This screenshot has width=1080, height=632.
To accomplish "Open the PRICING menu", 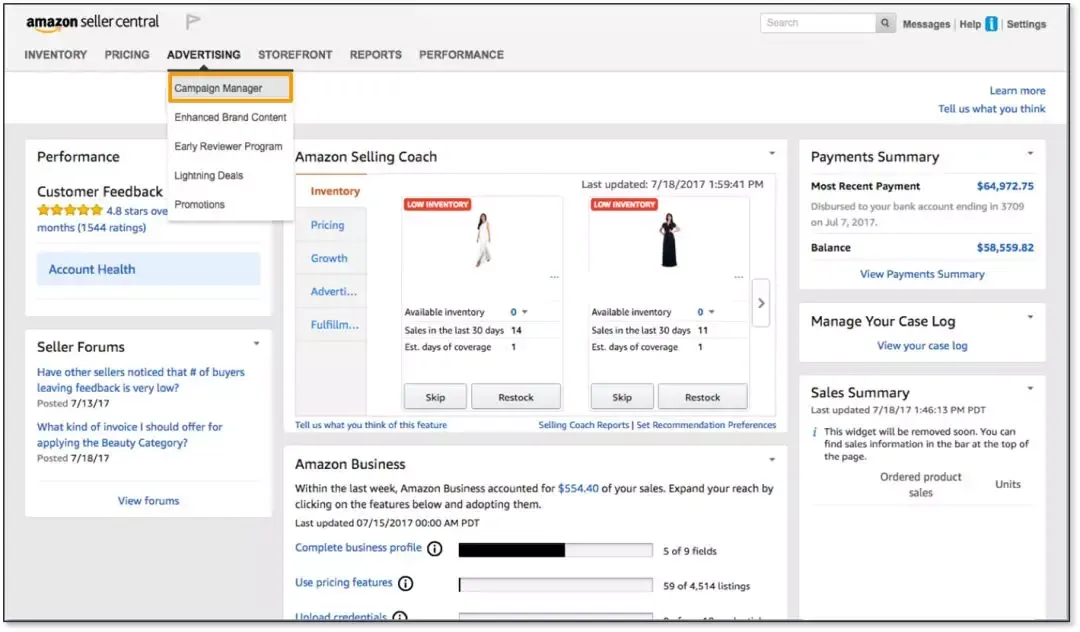I will pos(127,54).
